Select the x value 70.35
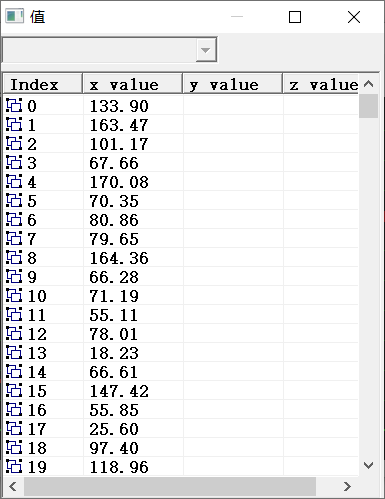Viewport: 385px width, 499px height. tap(114, 201)
